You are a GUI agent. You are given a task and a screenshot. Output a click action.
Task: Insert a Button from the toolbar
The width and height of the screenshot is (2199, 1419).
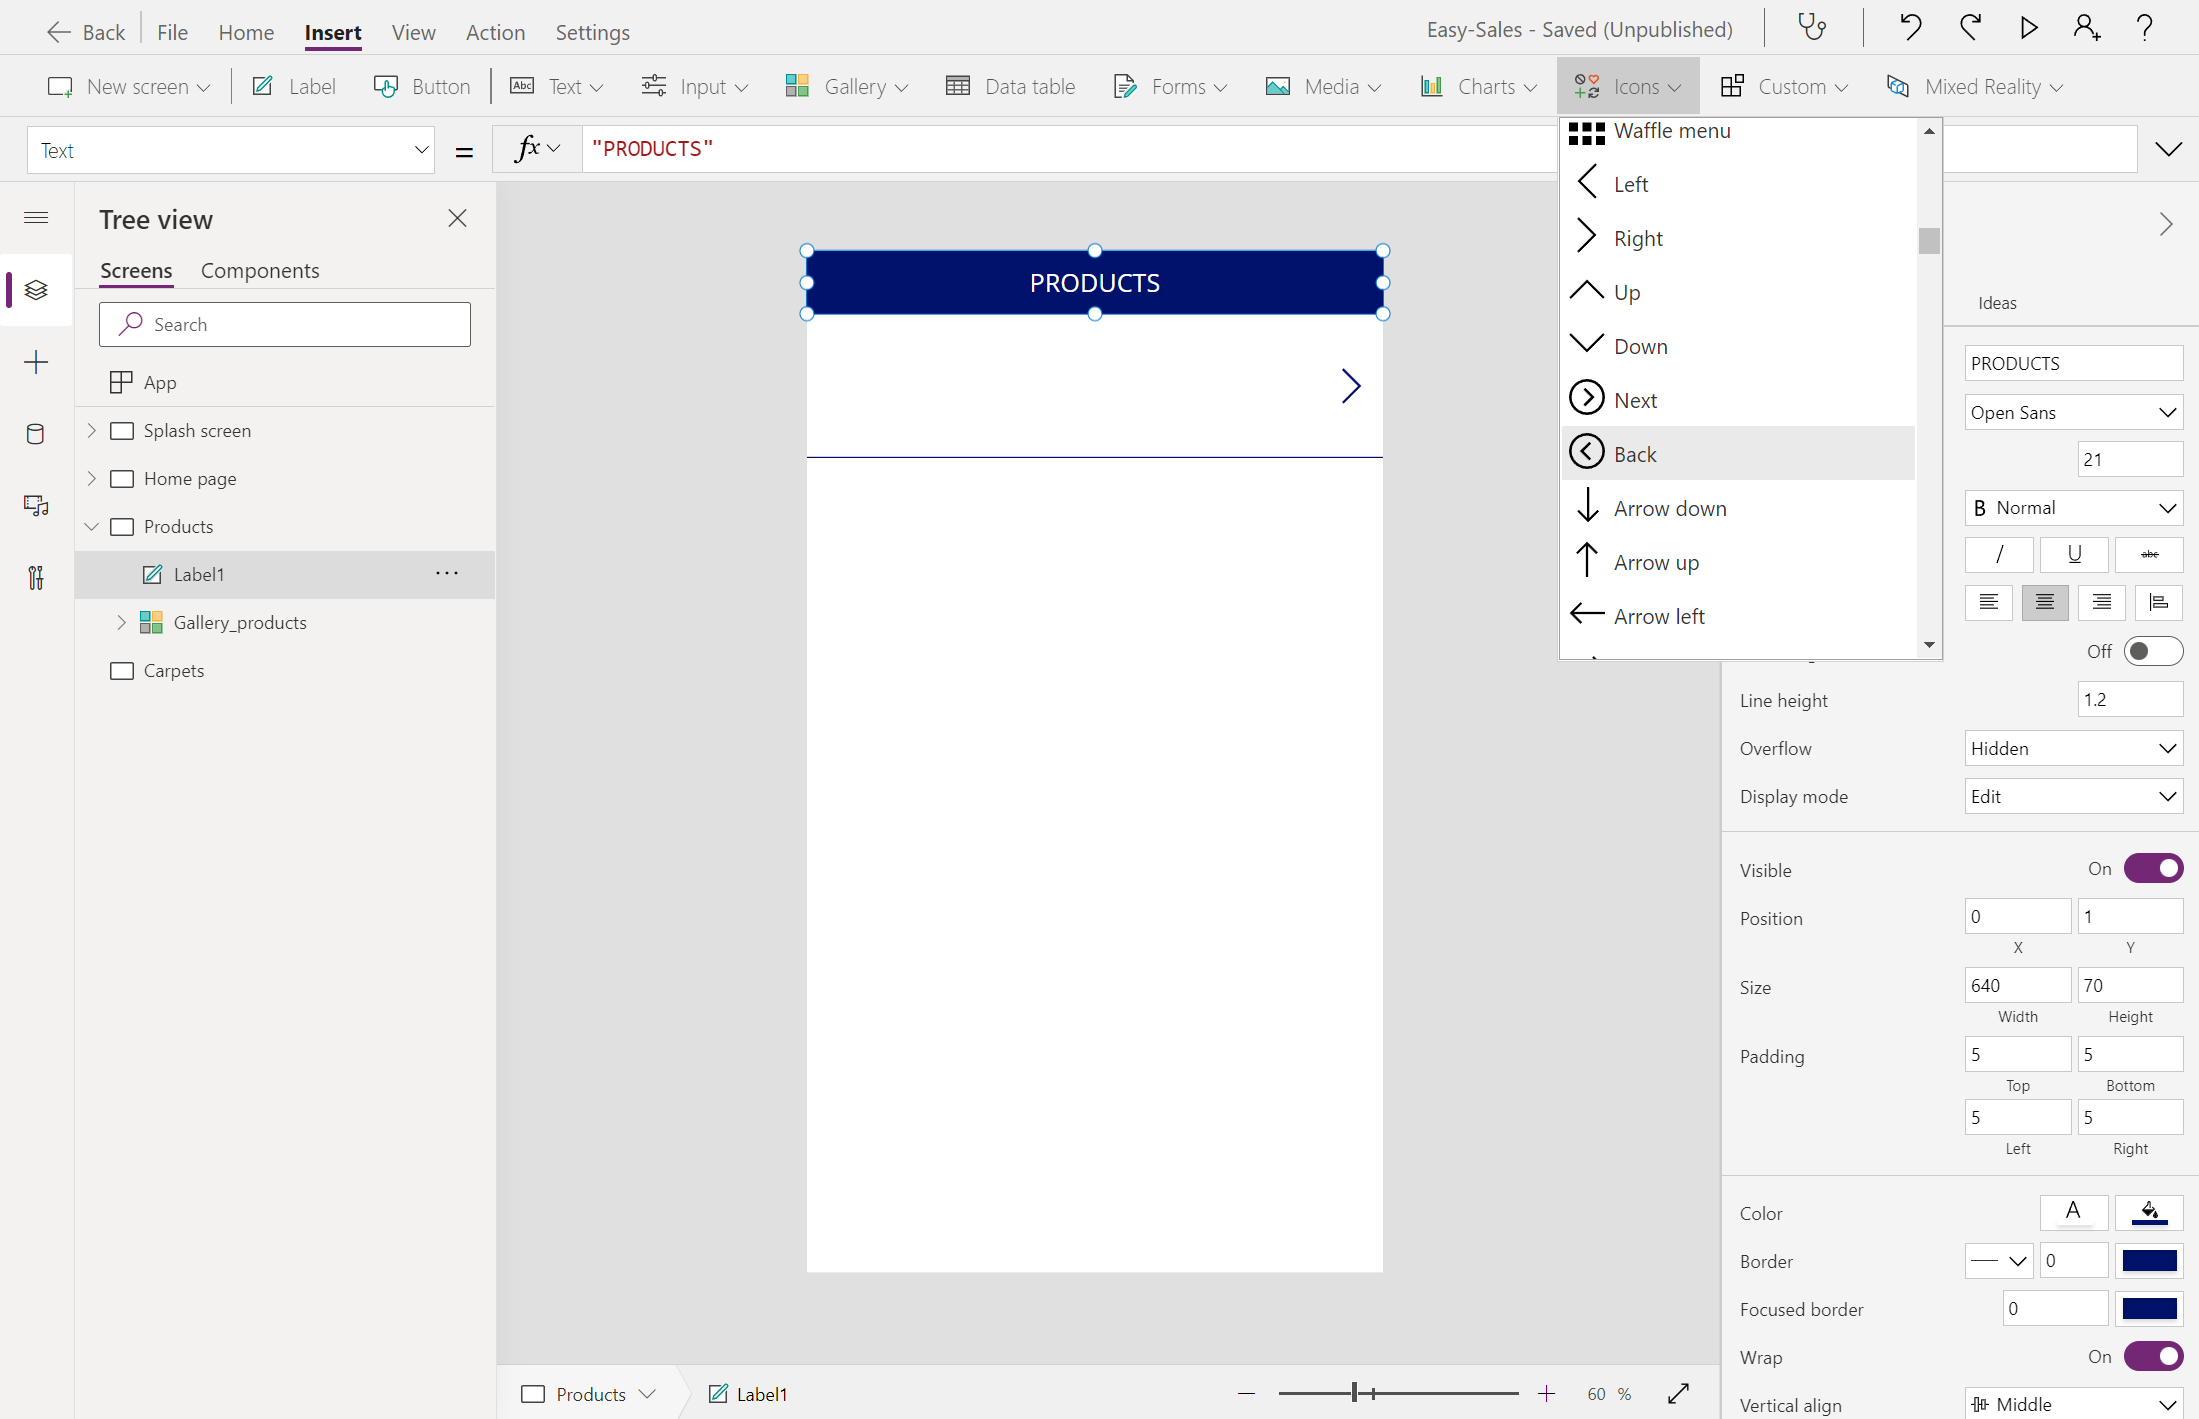[x=422, y=87]
